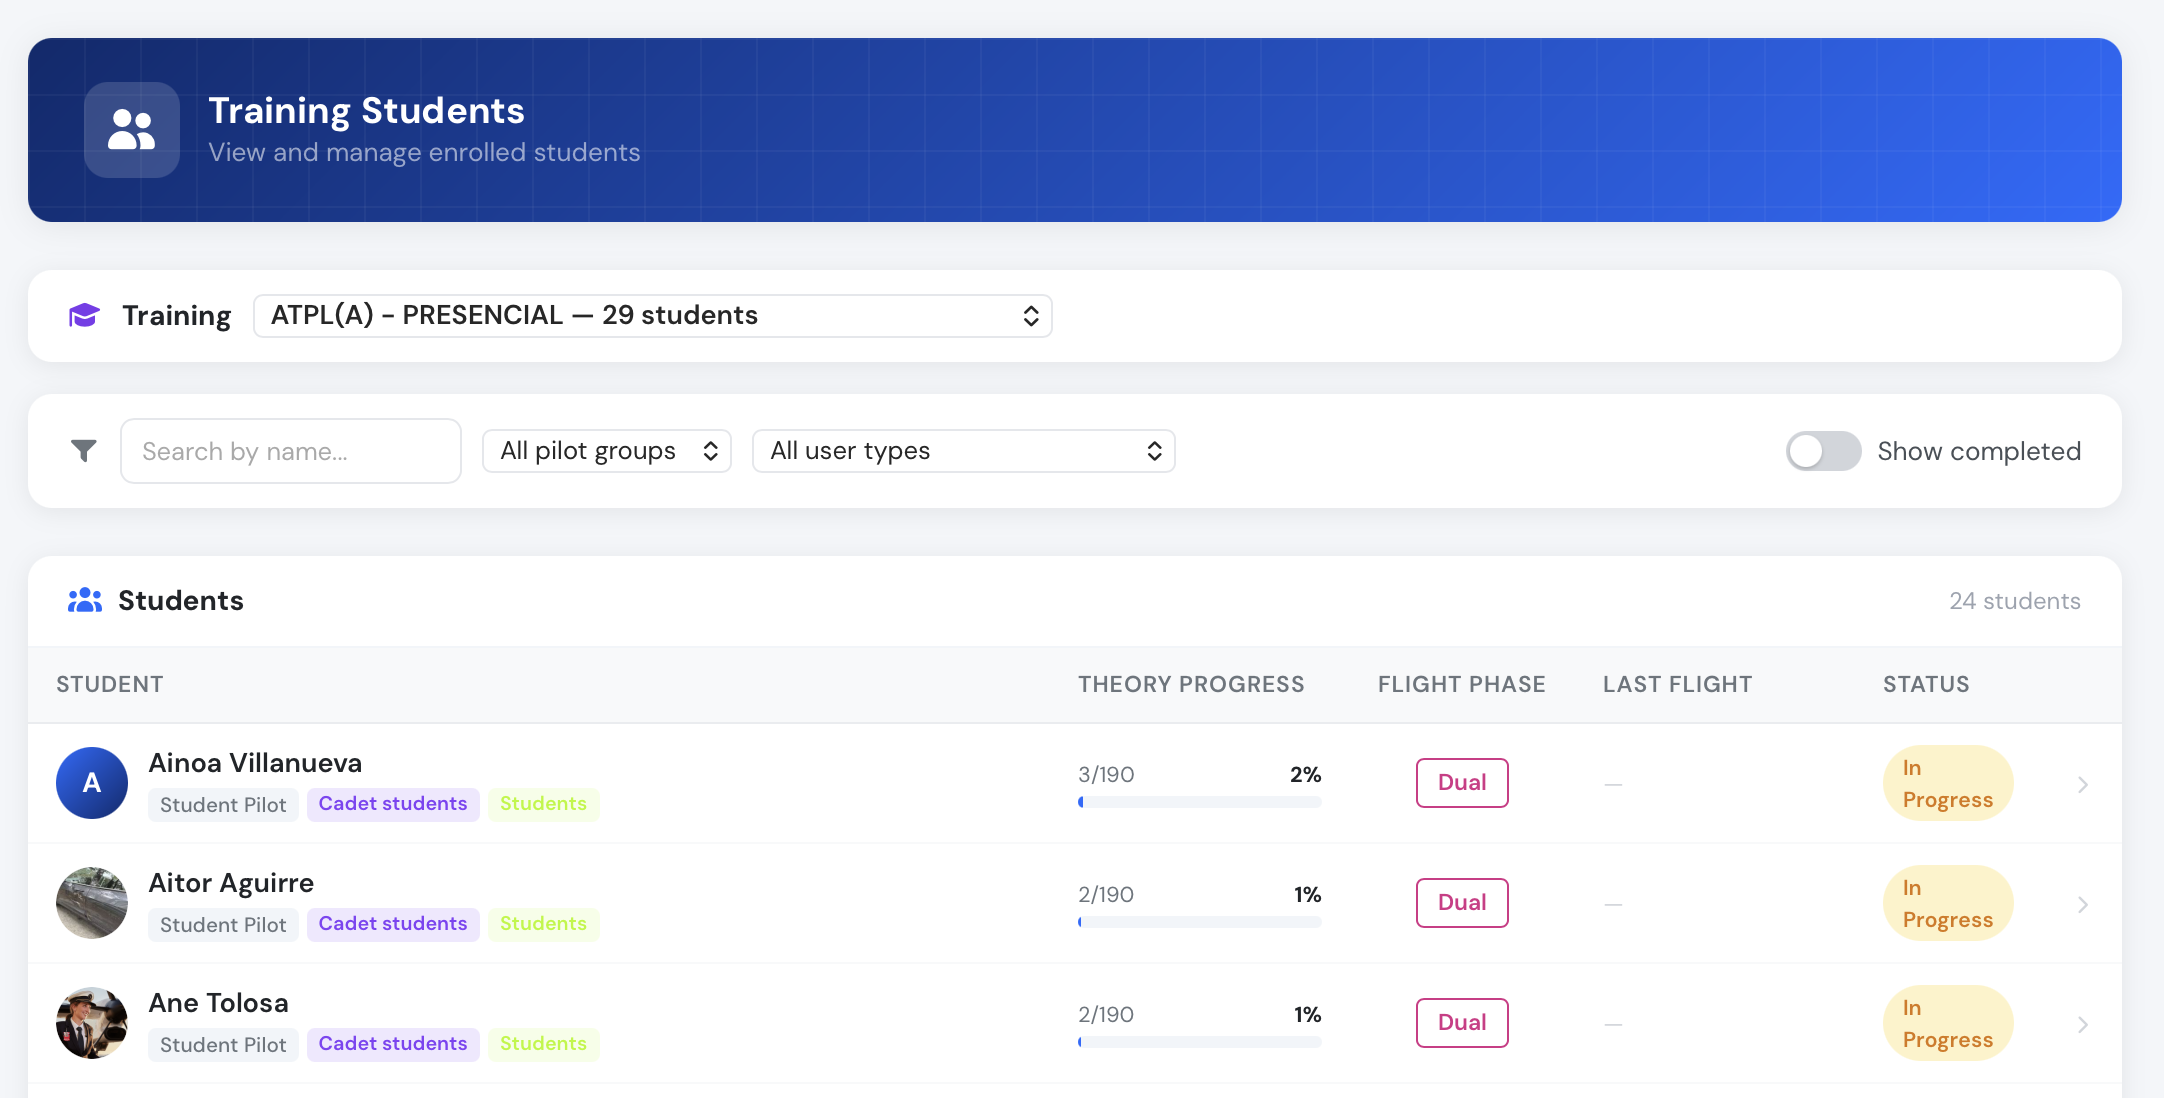Toggle the Show completed switch

[x=1824, y=451]
